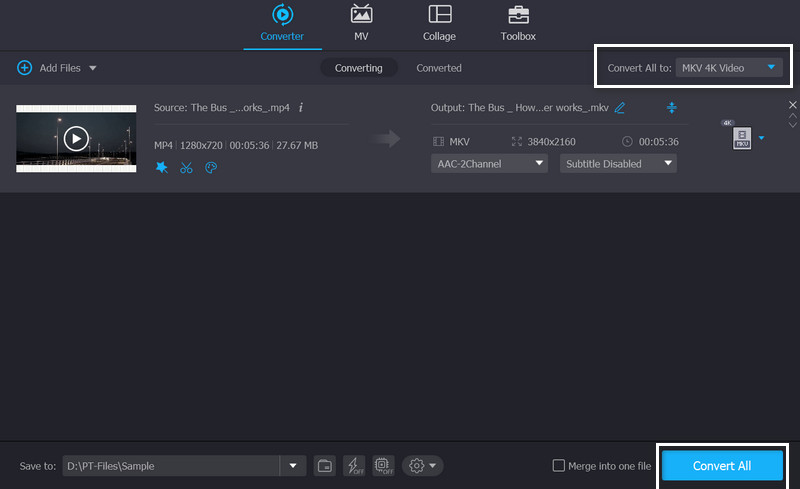The image size is (800, 489).
Task: Click the magic wand edit effects icon
Action: pyautogui.click(x=161, y=168)
